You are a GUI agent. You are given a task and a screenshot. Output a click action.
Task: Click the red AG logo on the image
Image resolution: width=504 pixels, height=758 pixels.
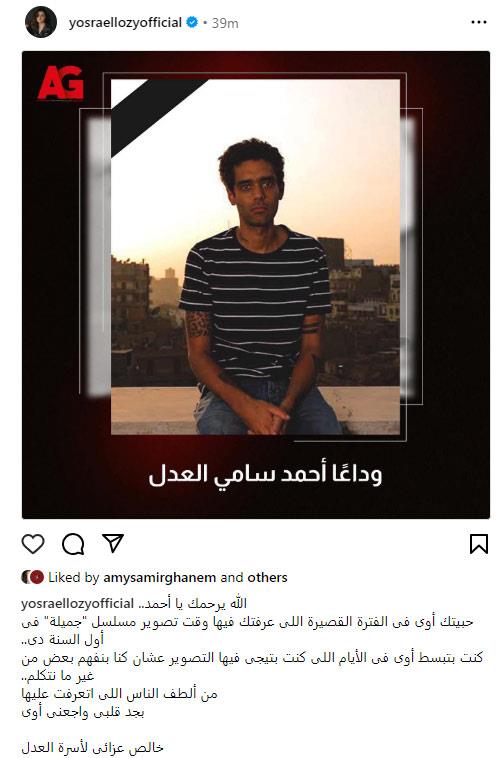pos(61,83)
